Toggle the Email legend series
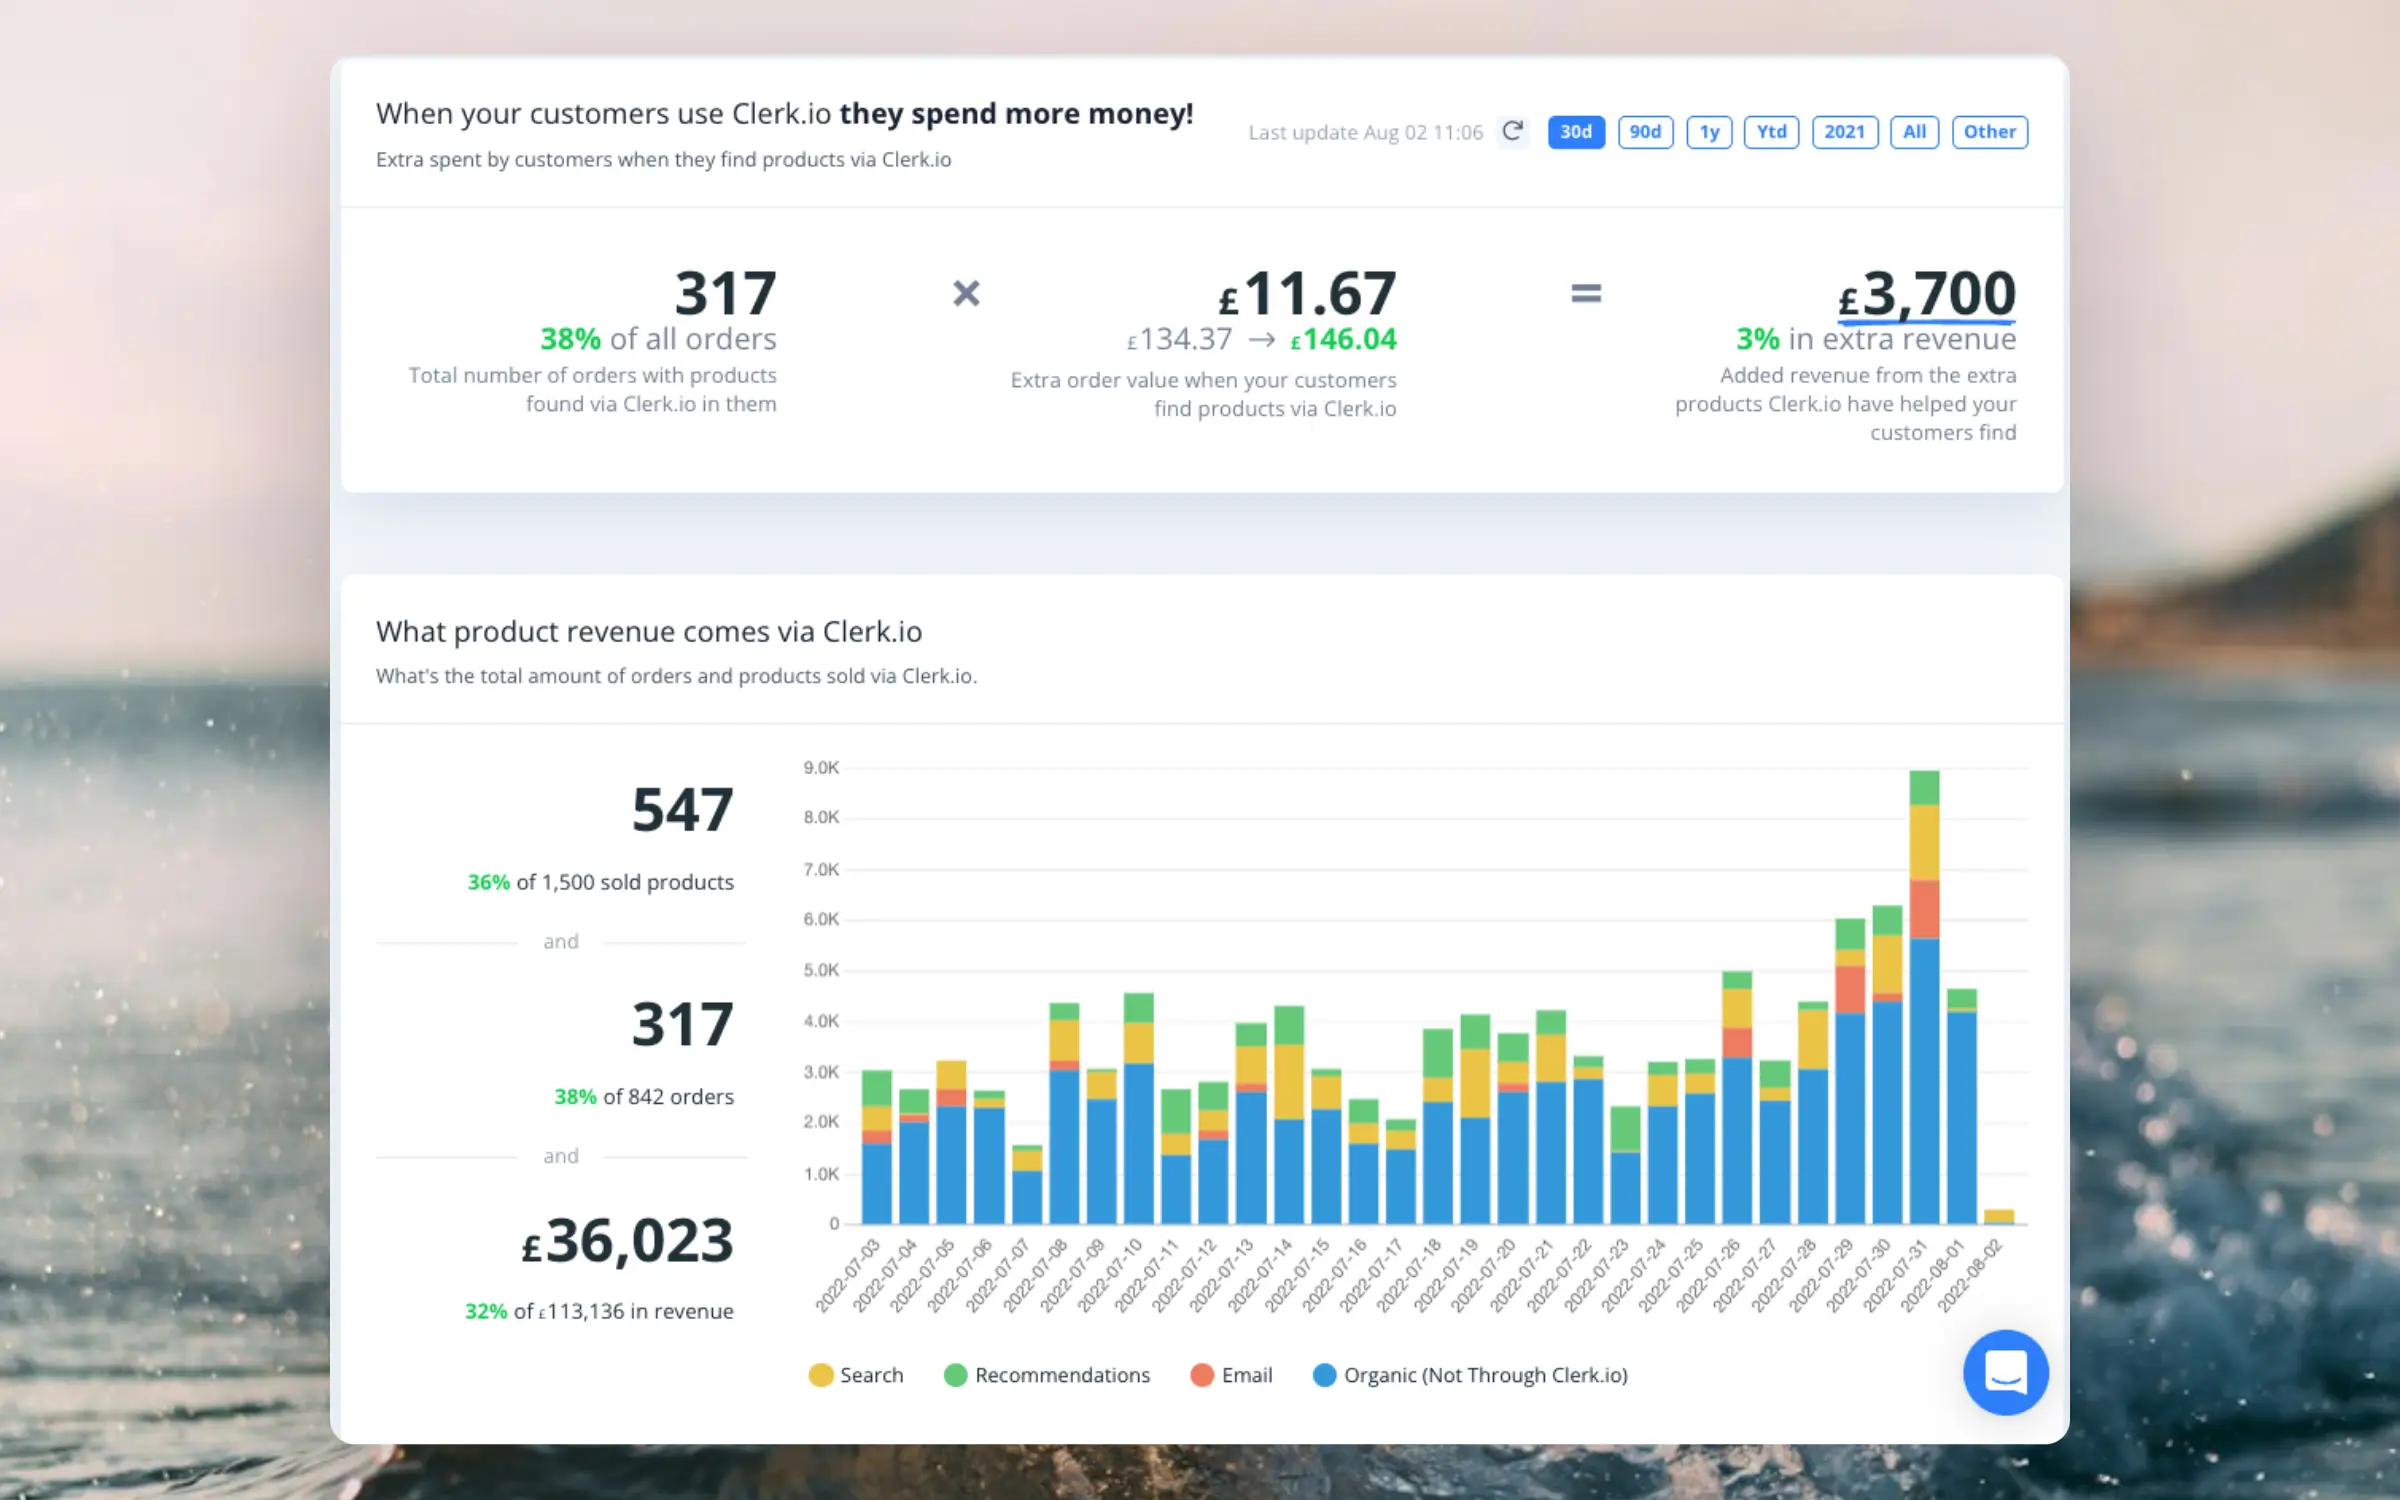 tap(1231, 1375)
